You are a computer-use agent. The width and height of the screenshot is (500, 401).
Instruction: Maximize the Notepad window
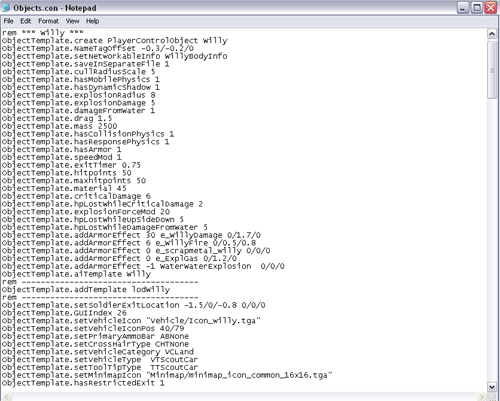[477, 8]
